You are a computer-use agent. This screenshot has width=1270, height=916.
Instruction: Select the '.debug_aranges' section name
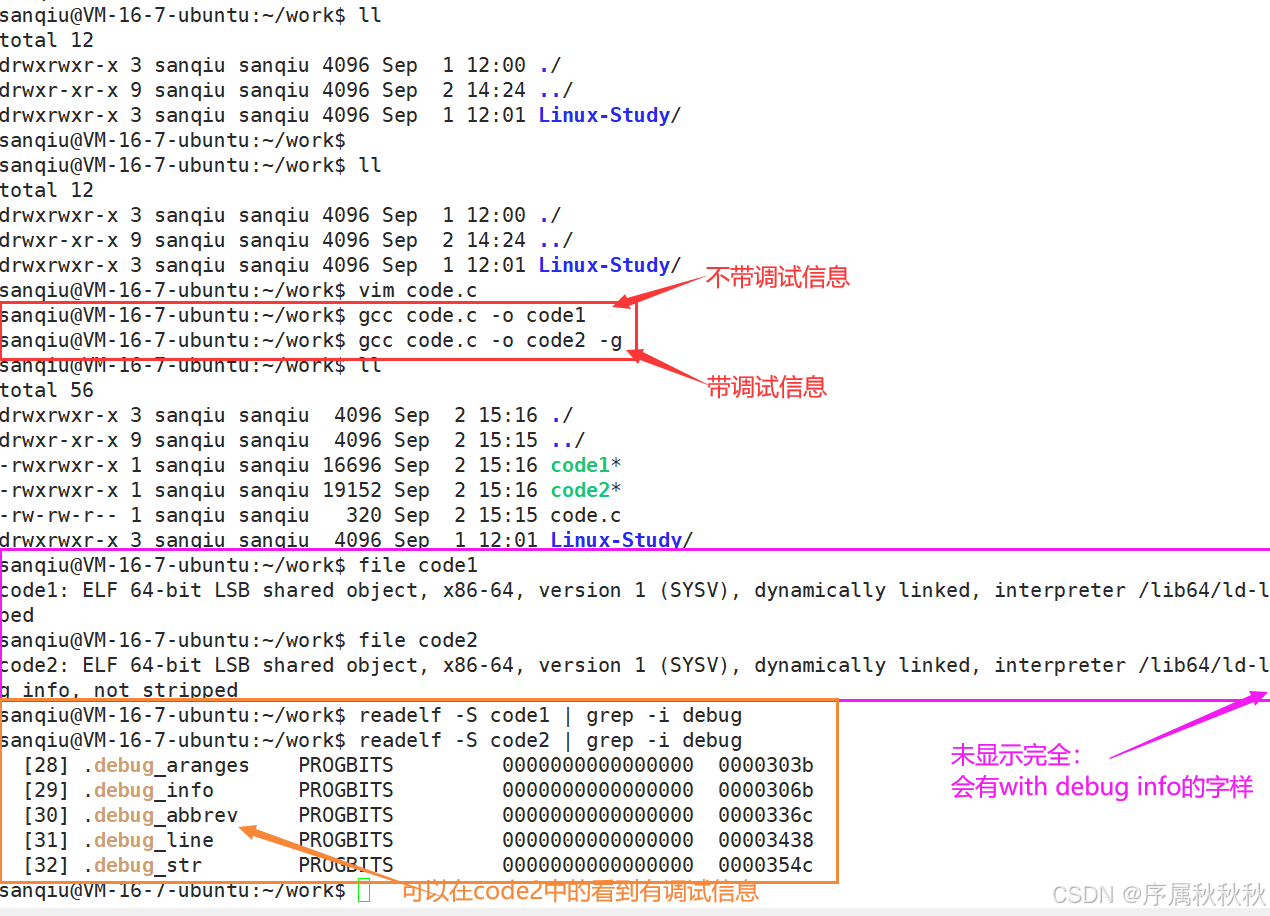(x=166, y=765)
